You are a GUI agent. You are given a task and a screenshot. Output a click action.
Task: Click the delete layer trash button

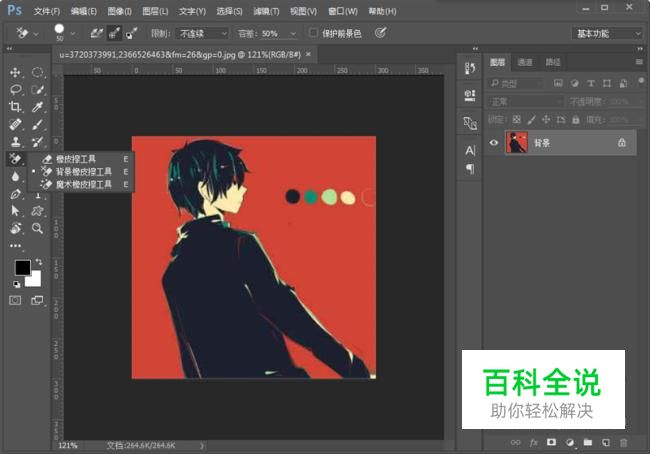point(623,442)
